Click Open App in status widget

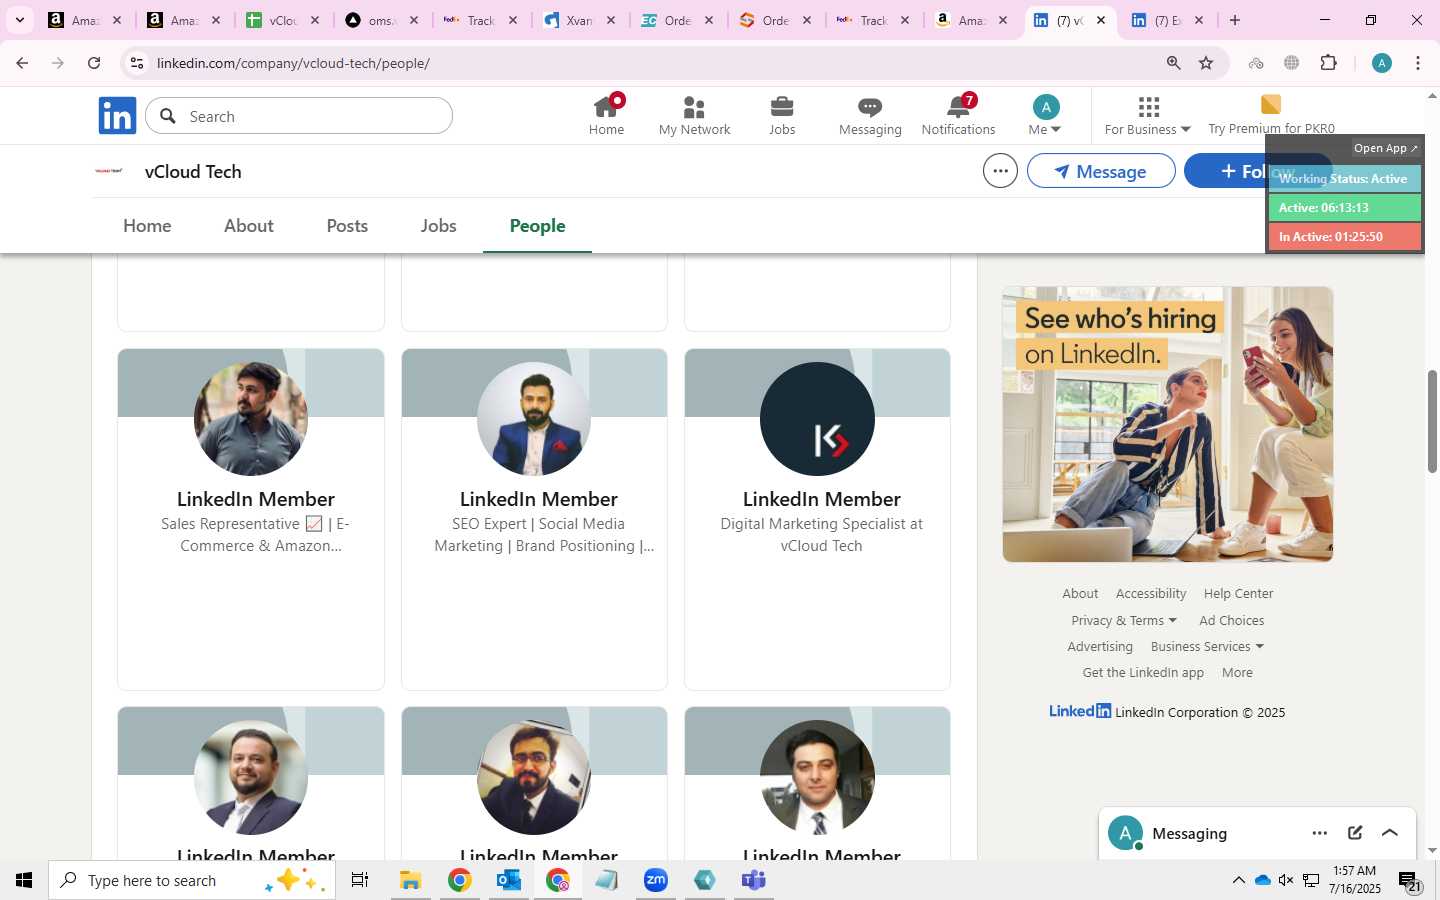pyautogui.click(x=1385, y=148)
